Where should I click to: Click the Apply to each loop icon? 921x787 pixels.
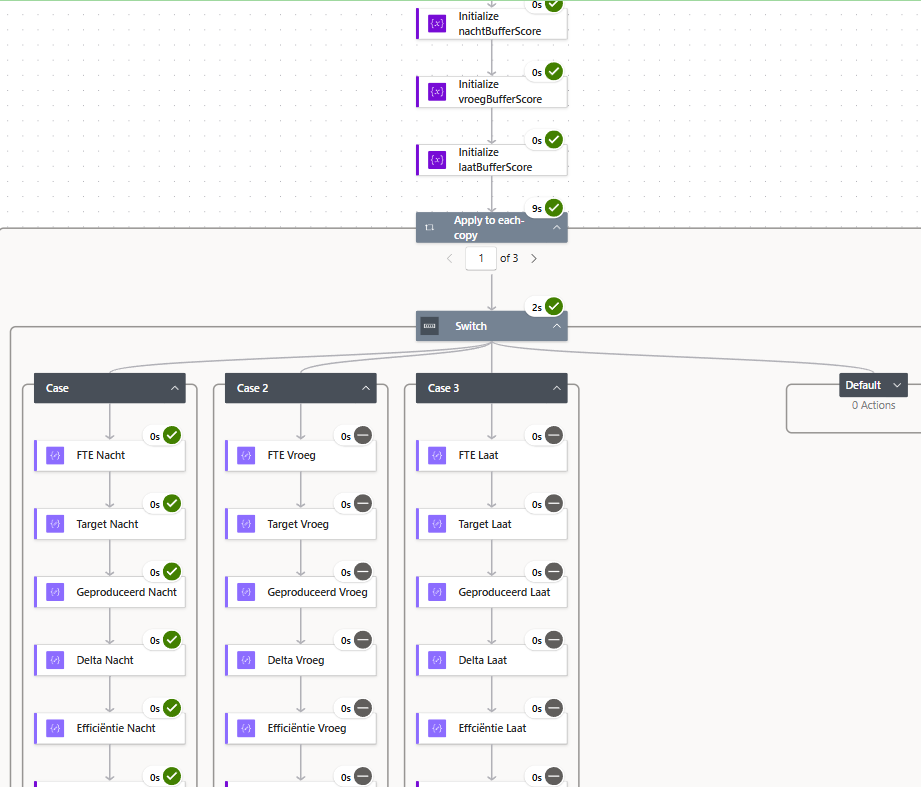430,227
